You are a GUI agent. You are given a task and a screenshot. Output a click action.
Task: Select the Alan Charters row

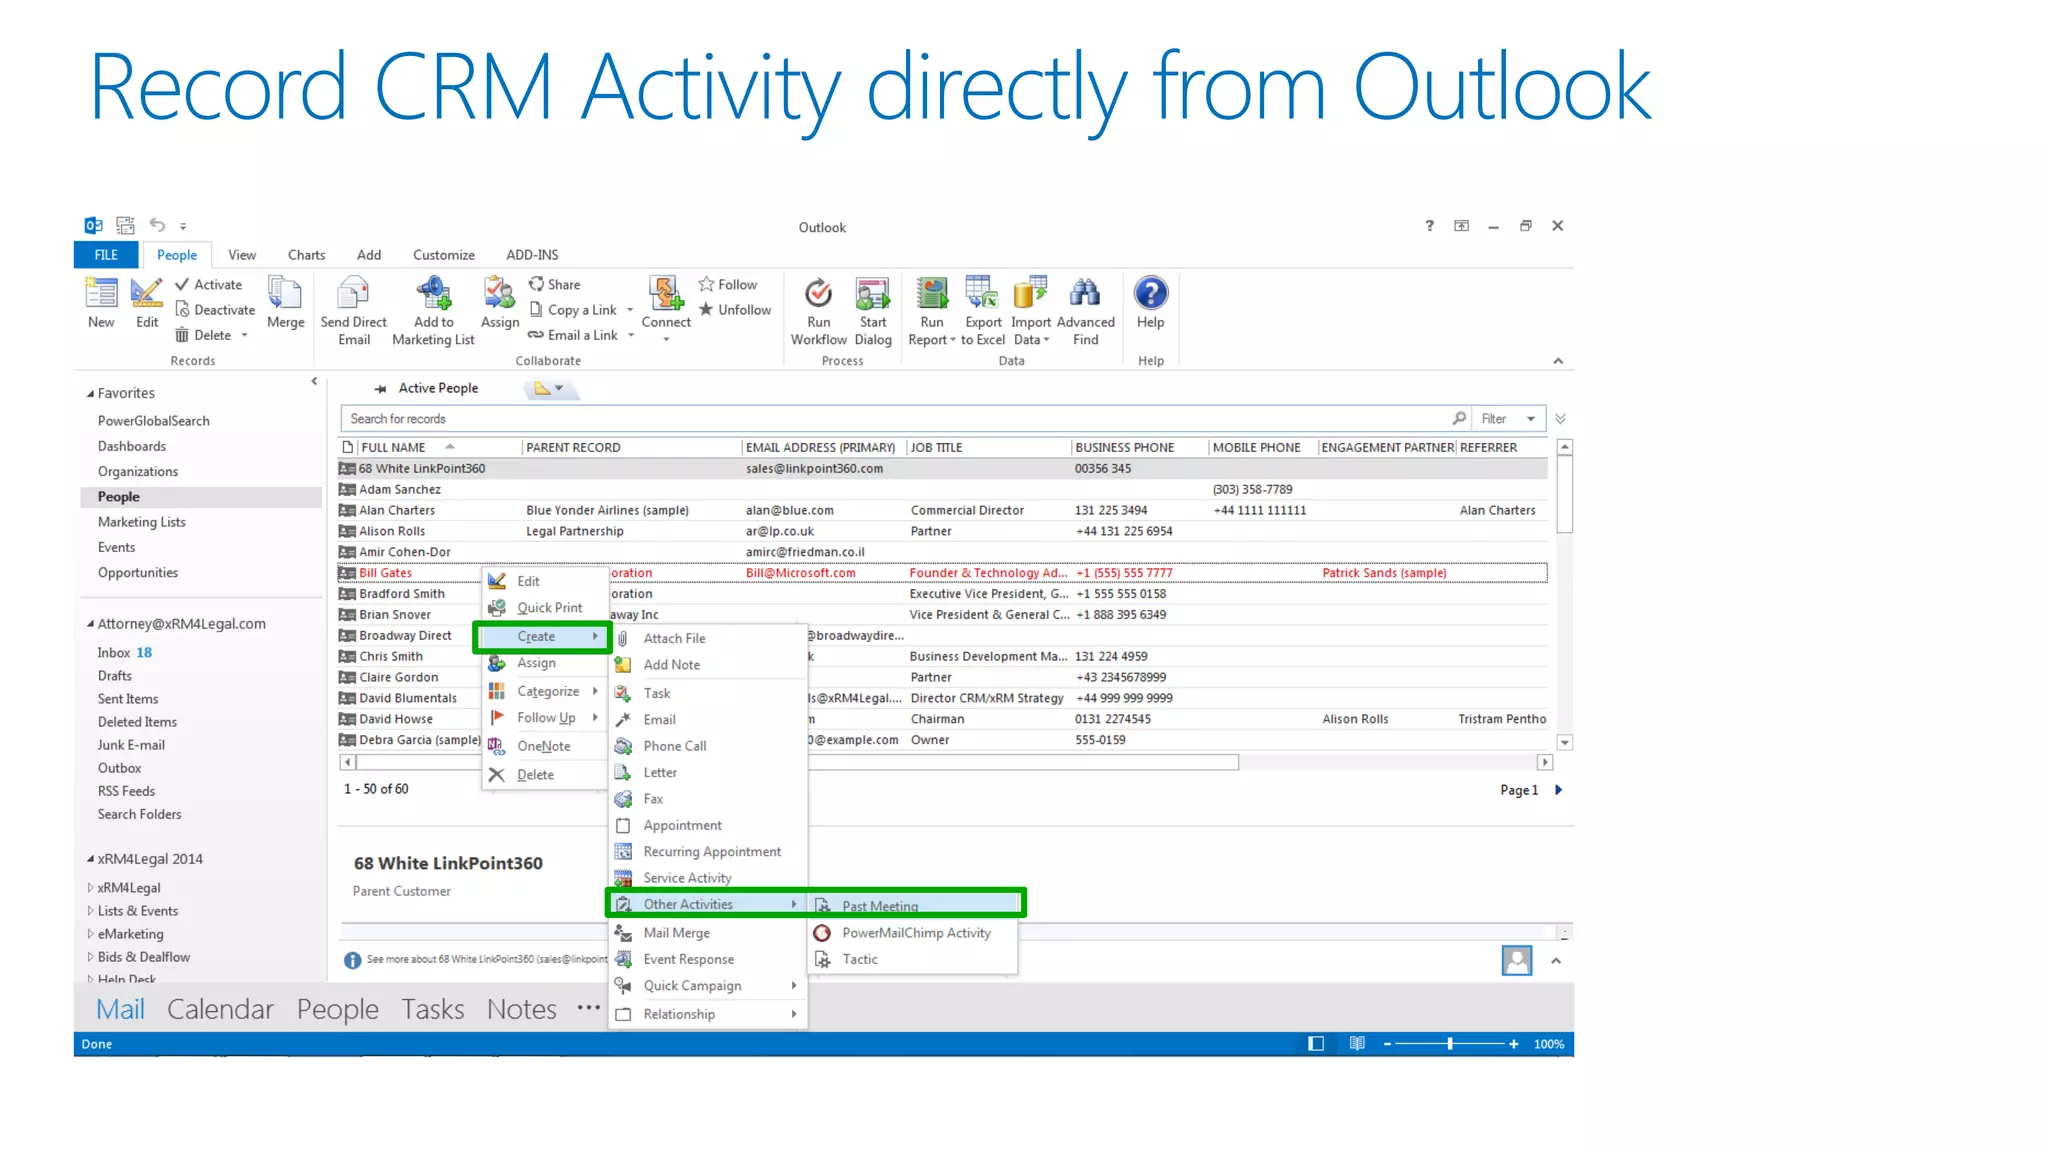coord(942,511)
